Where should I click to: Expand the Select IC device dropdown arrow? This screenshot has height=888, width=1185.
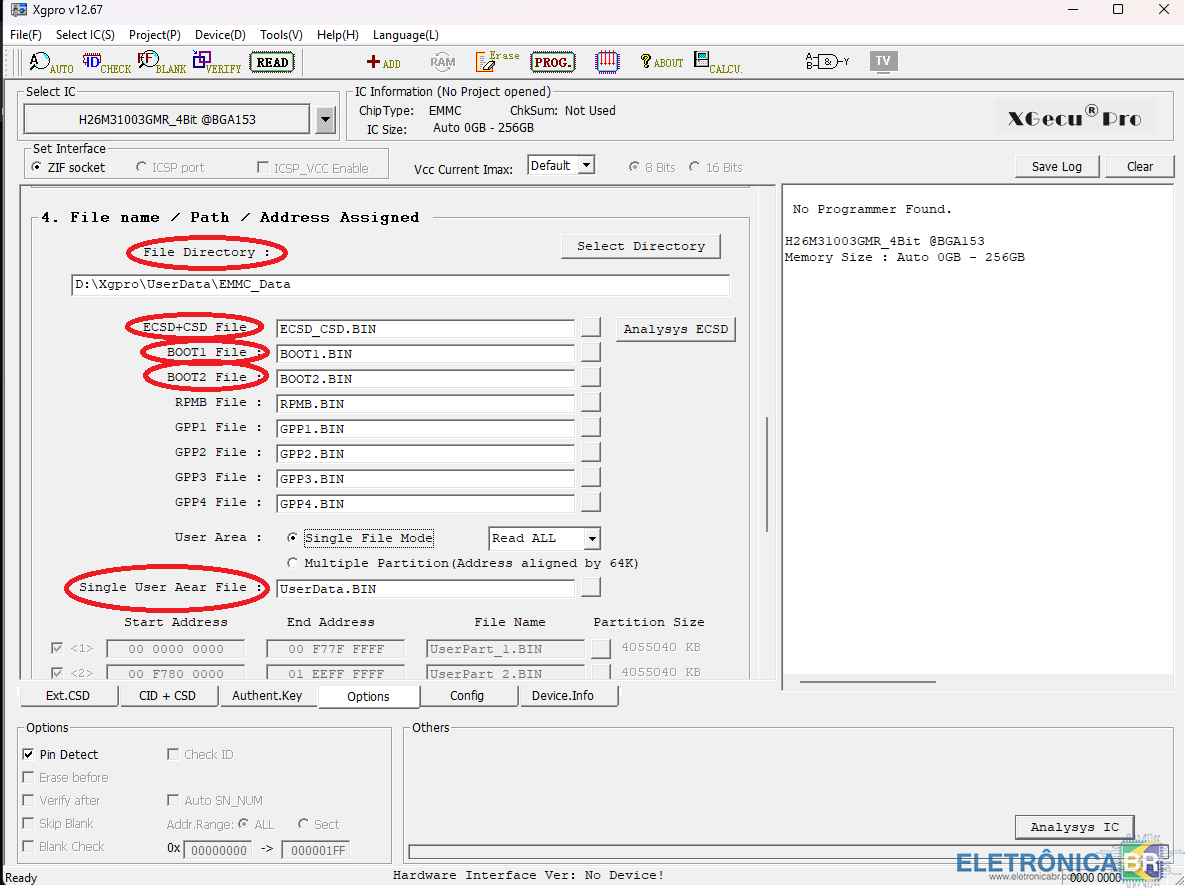(x=325, y=120)
